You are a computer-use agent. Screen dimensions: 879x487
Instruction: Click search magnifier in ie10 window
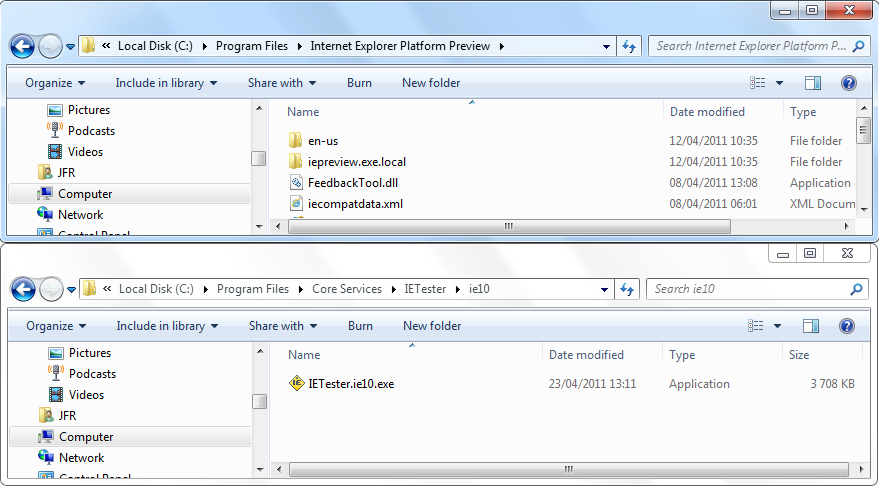[x=856, y=289]
